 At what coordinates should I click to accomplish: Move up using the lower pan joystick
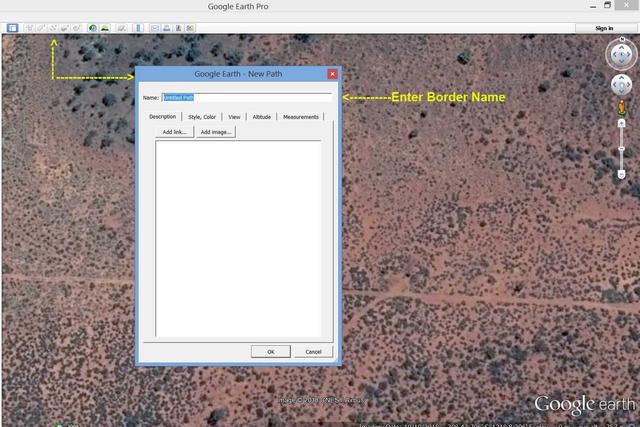tap(621, 78)
